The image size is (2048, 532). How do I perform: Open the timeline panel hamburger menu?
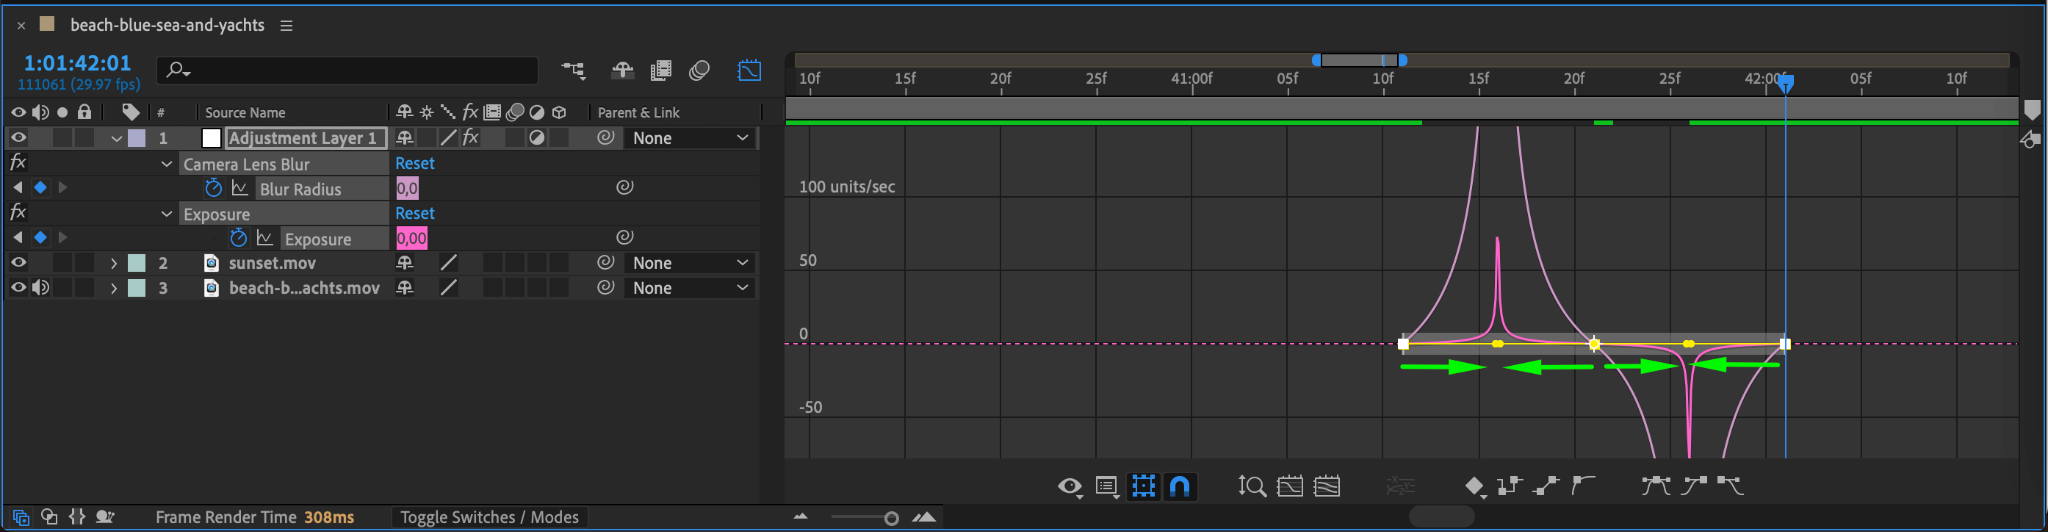286,26
